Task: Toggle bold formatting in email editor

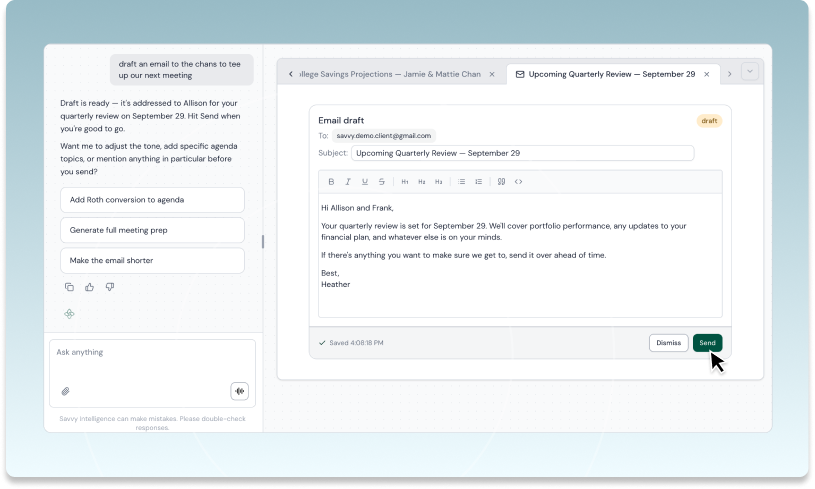Action: 331,182
